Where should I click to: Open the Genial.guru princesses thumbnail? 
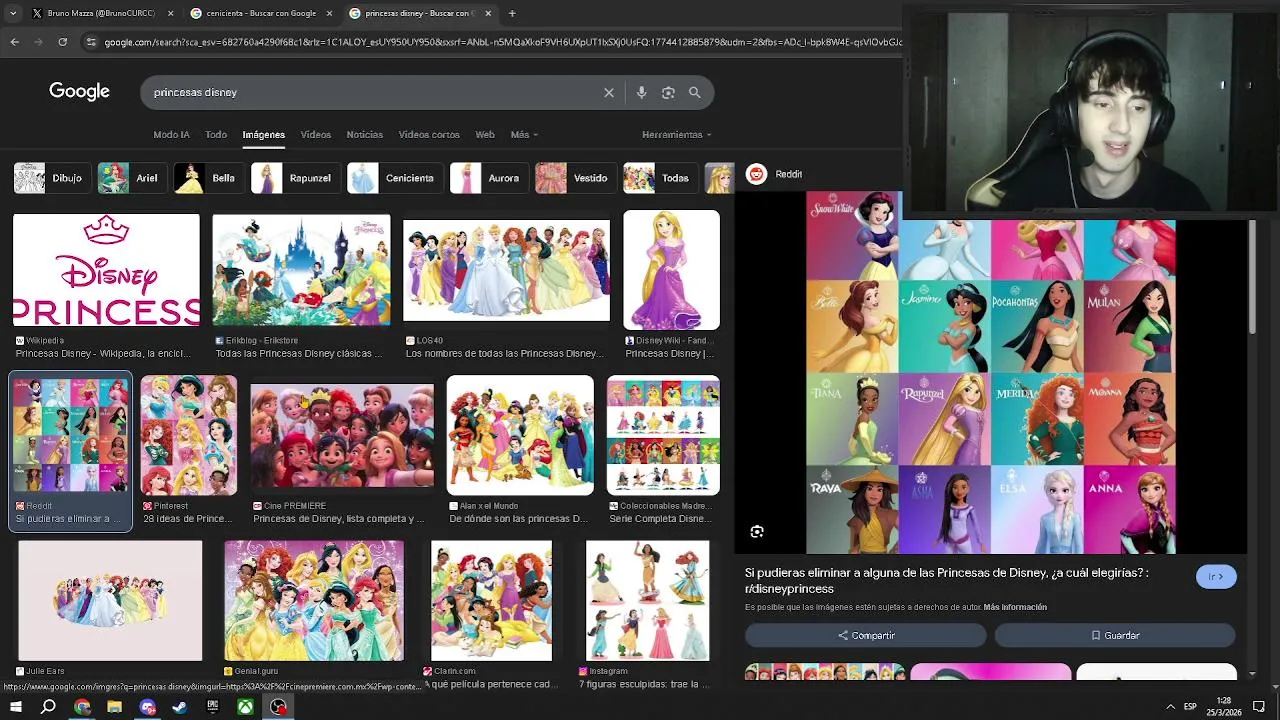(314, 601)
